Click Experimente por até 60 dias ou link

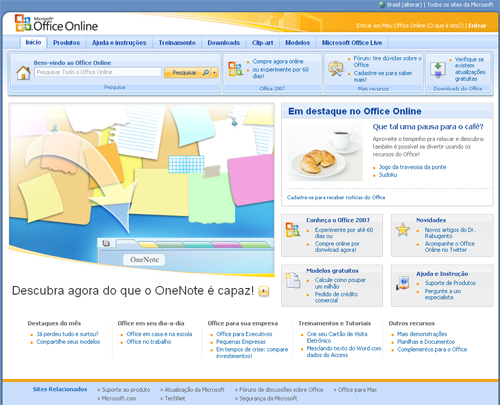(344, 233)
